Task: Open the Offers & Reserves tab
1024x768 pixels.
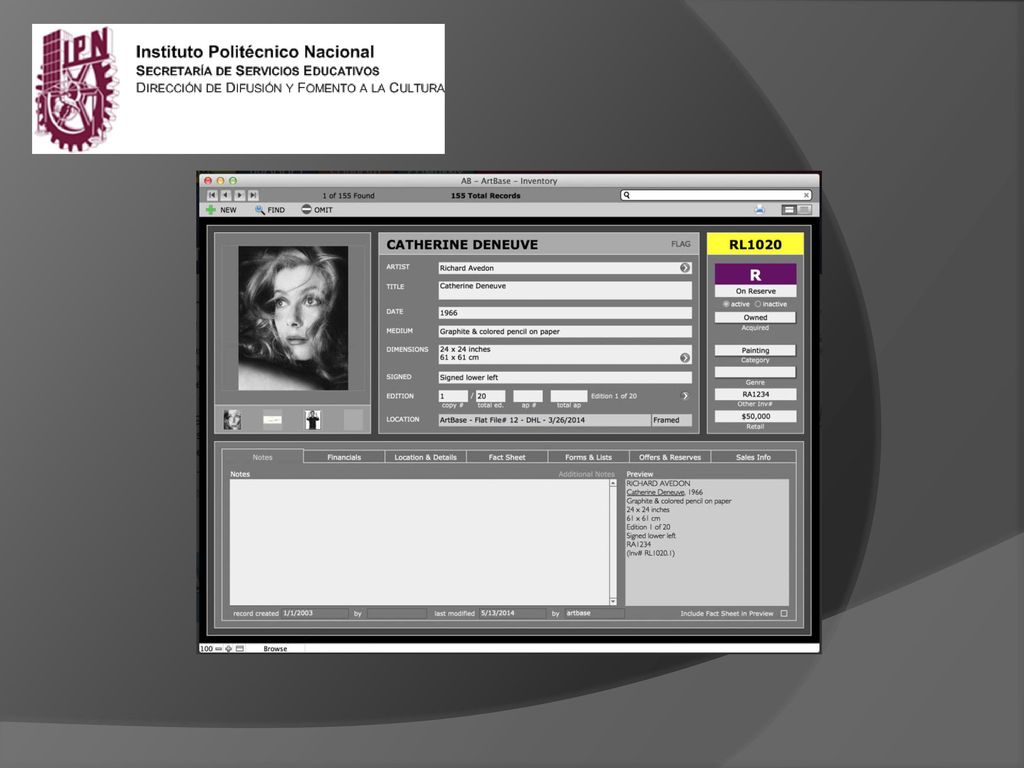Action: pos(670,457)
